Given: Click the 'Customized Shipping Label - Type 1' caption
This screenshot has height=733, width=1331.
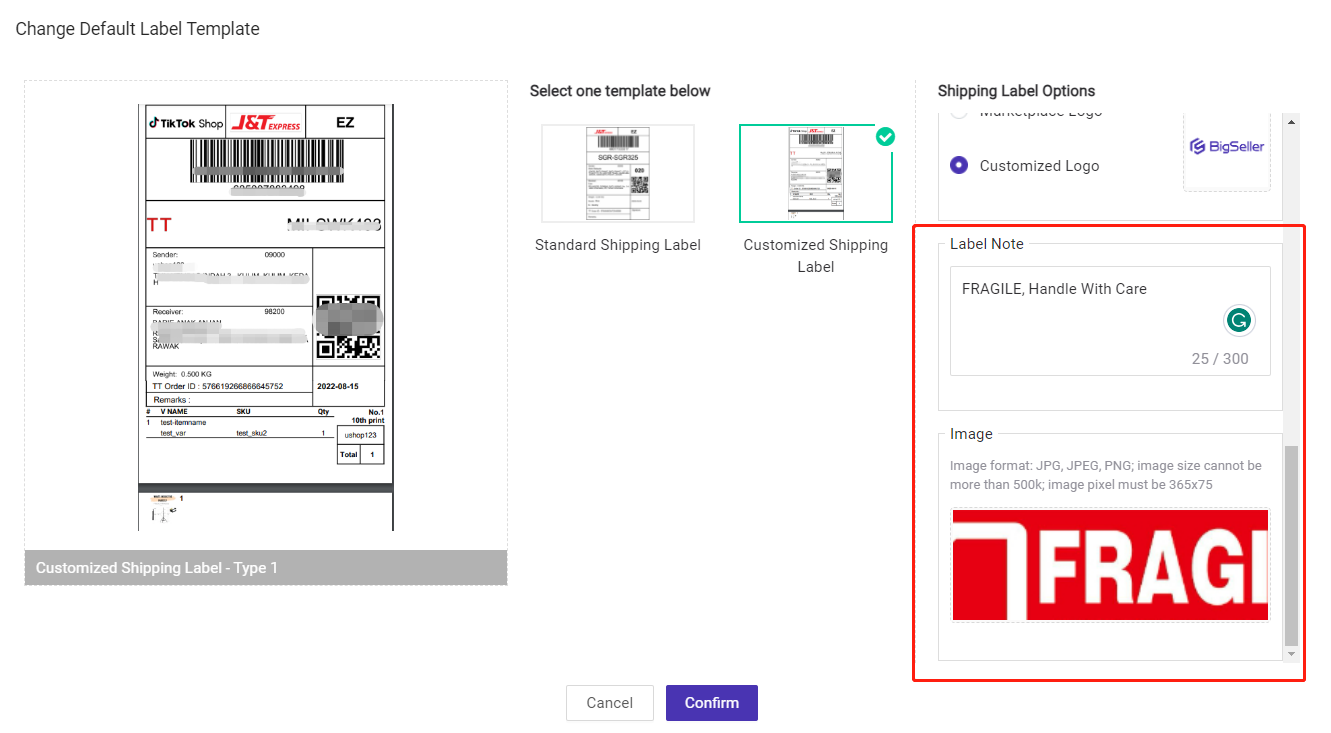Looking at the screenshot, I should (157, 568).
